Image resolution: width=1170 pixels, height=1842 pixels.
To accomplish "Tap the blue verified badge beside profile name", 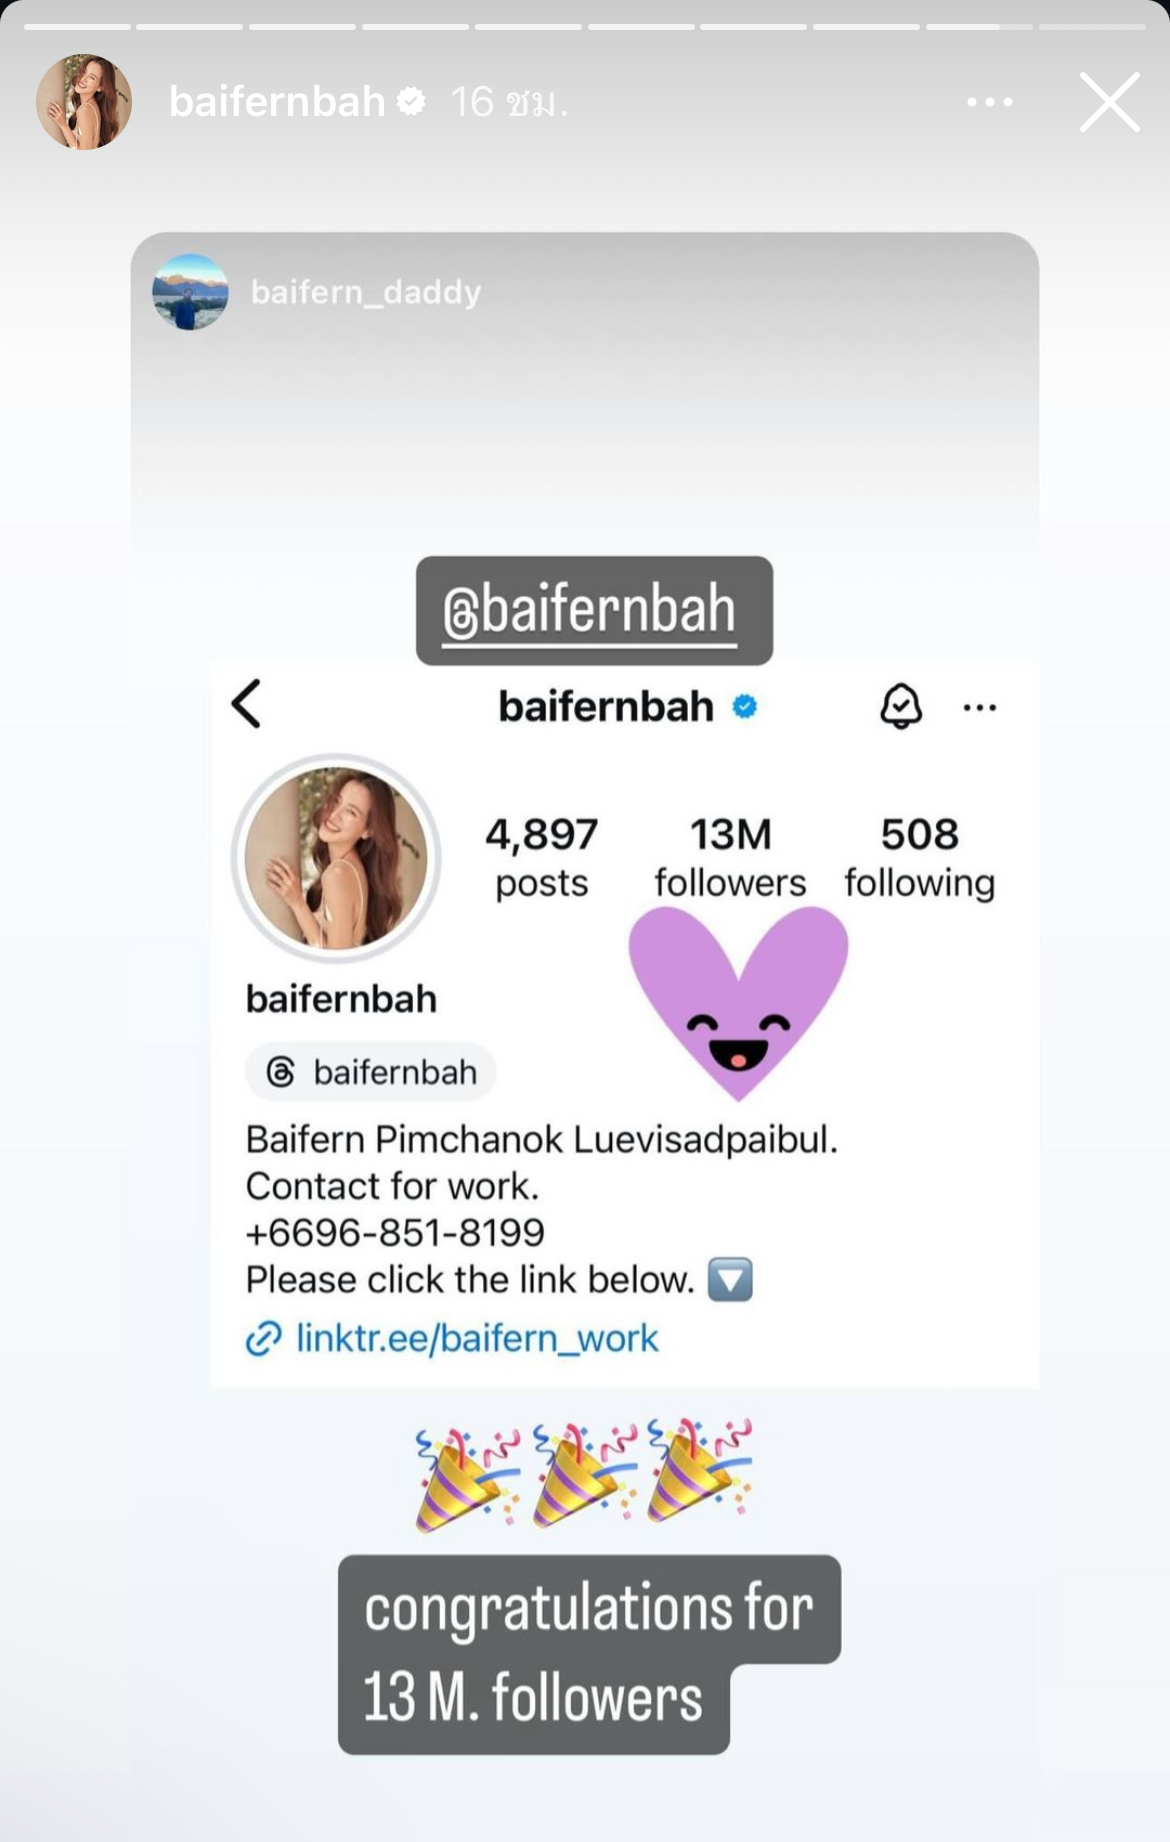I will pos(744,707).
